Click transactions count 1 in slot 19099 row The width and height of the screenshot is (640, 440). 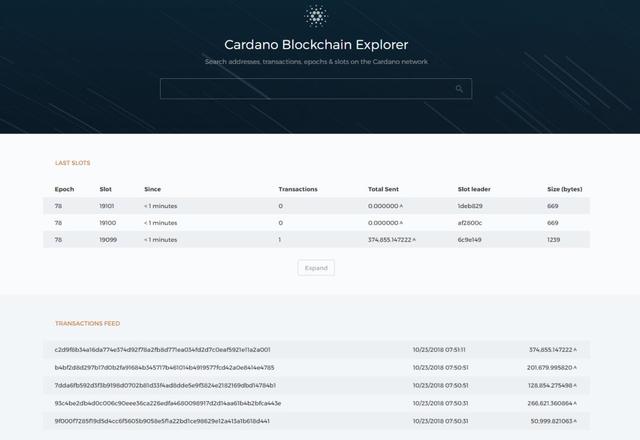point(280,240)
